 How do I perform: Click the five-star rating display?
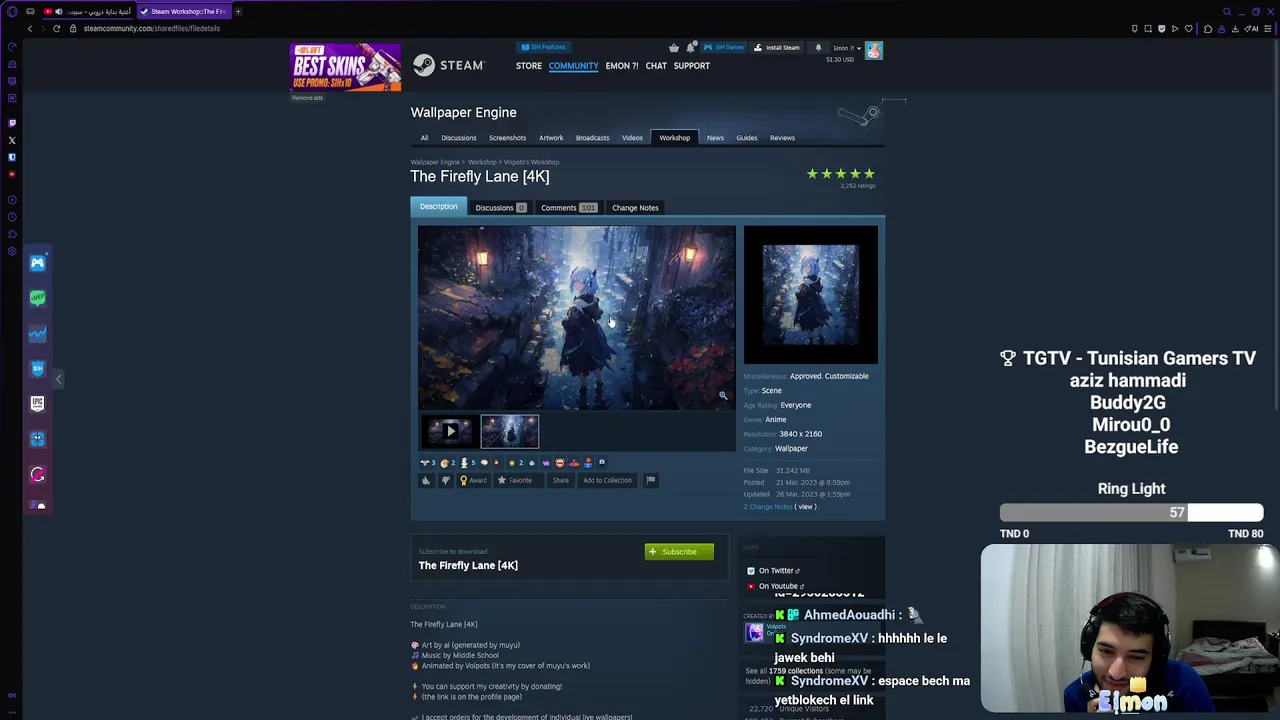(x=840, y=174)
